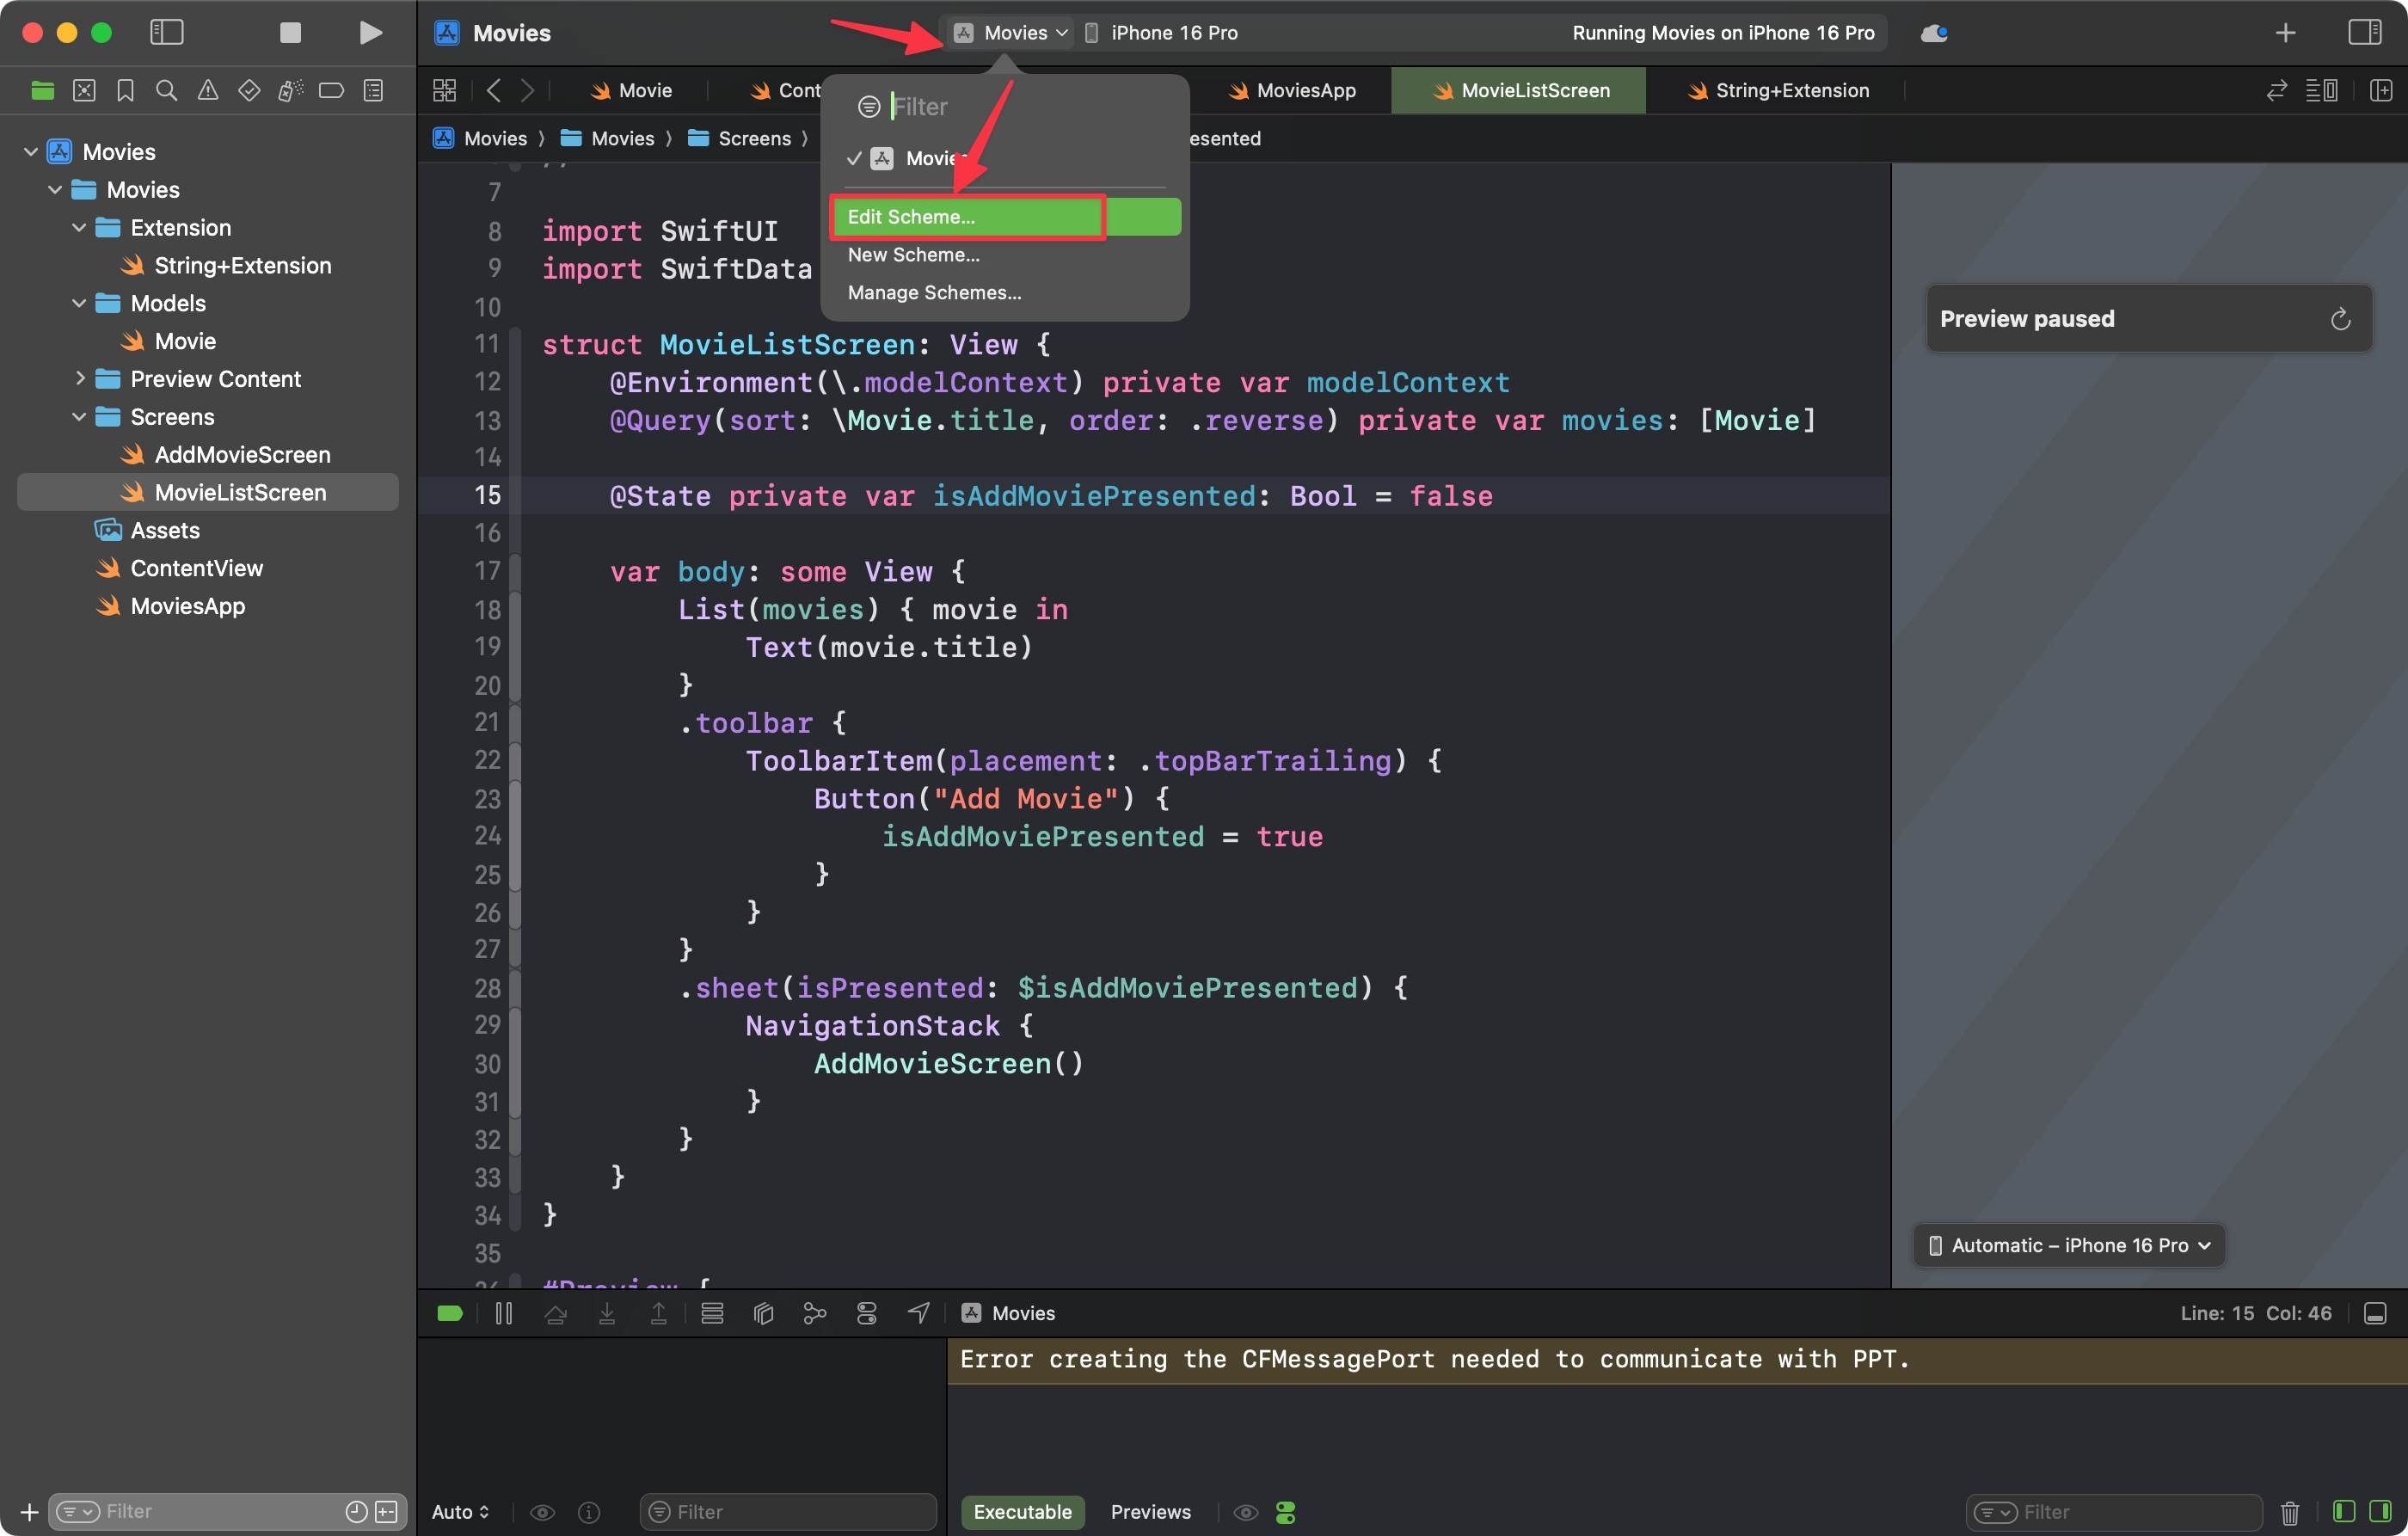Collapse the Screens folder

[x=79, y=417]
